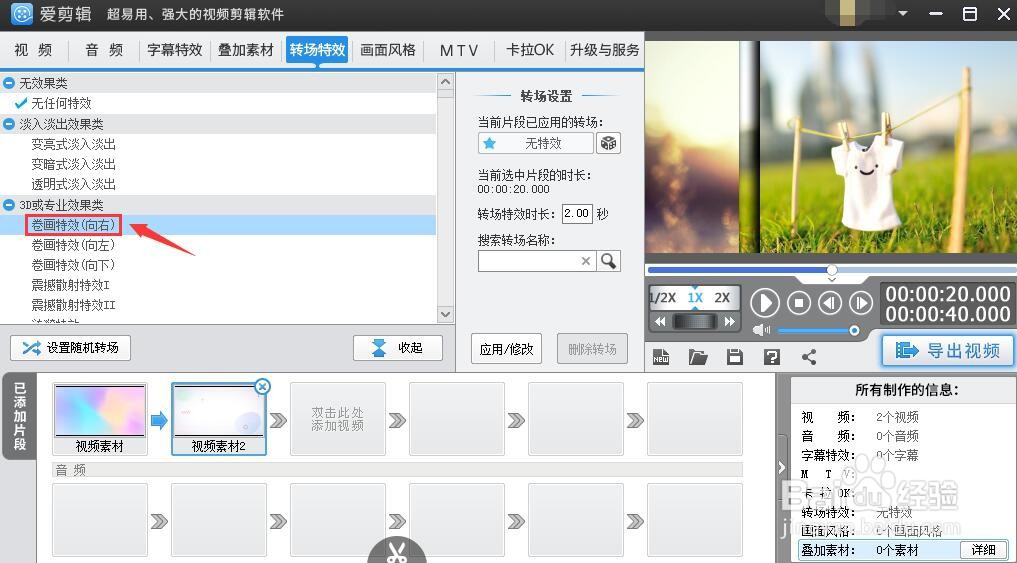Click 设置随机转场 button
Screen dimensions: 1017x563
pos(70,348)
